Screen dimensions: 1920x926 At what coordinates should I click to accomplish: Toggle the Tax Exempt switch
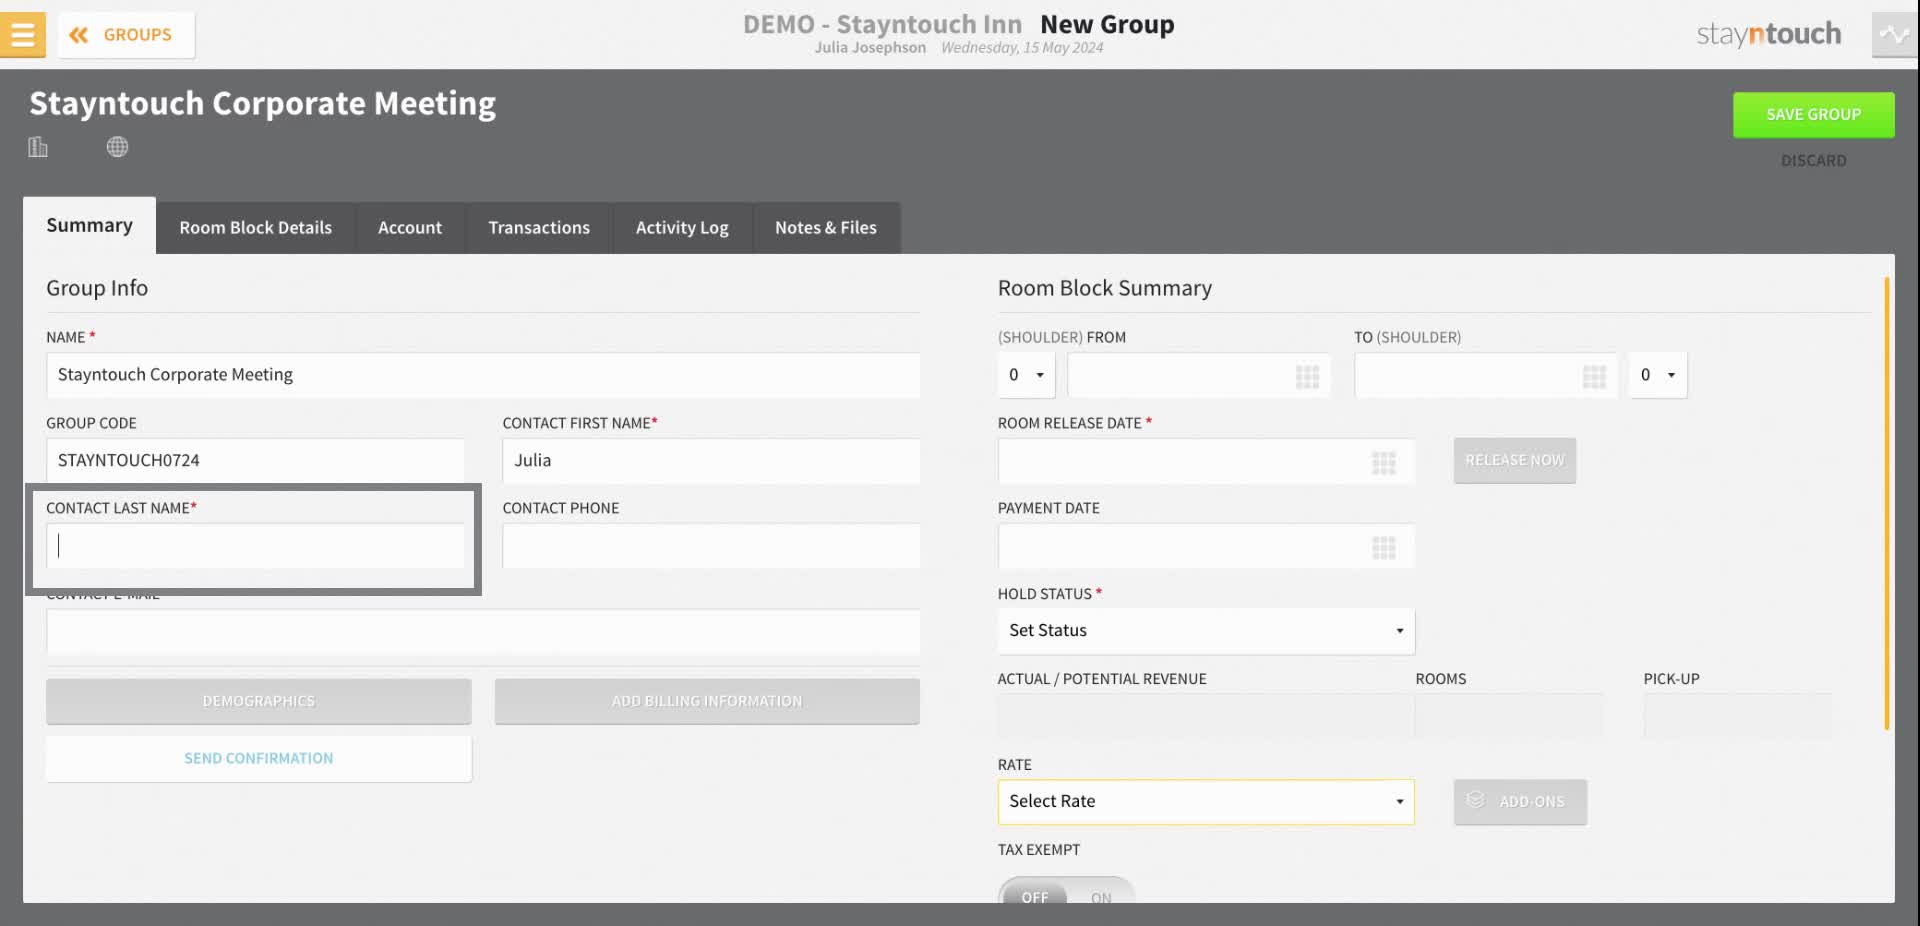tap(1066, 892)
